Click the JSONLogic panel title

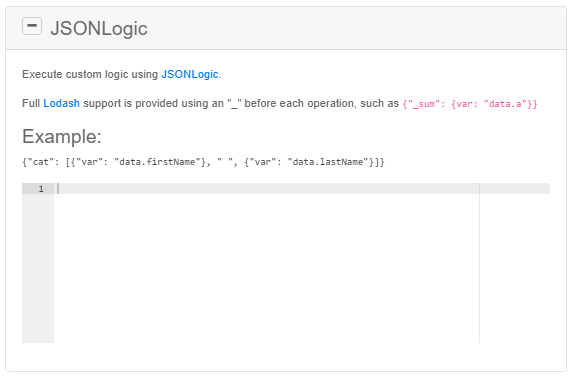[99, 28]
